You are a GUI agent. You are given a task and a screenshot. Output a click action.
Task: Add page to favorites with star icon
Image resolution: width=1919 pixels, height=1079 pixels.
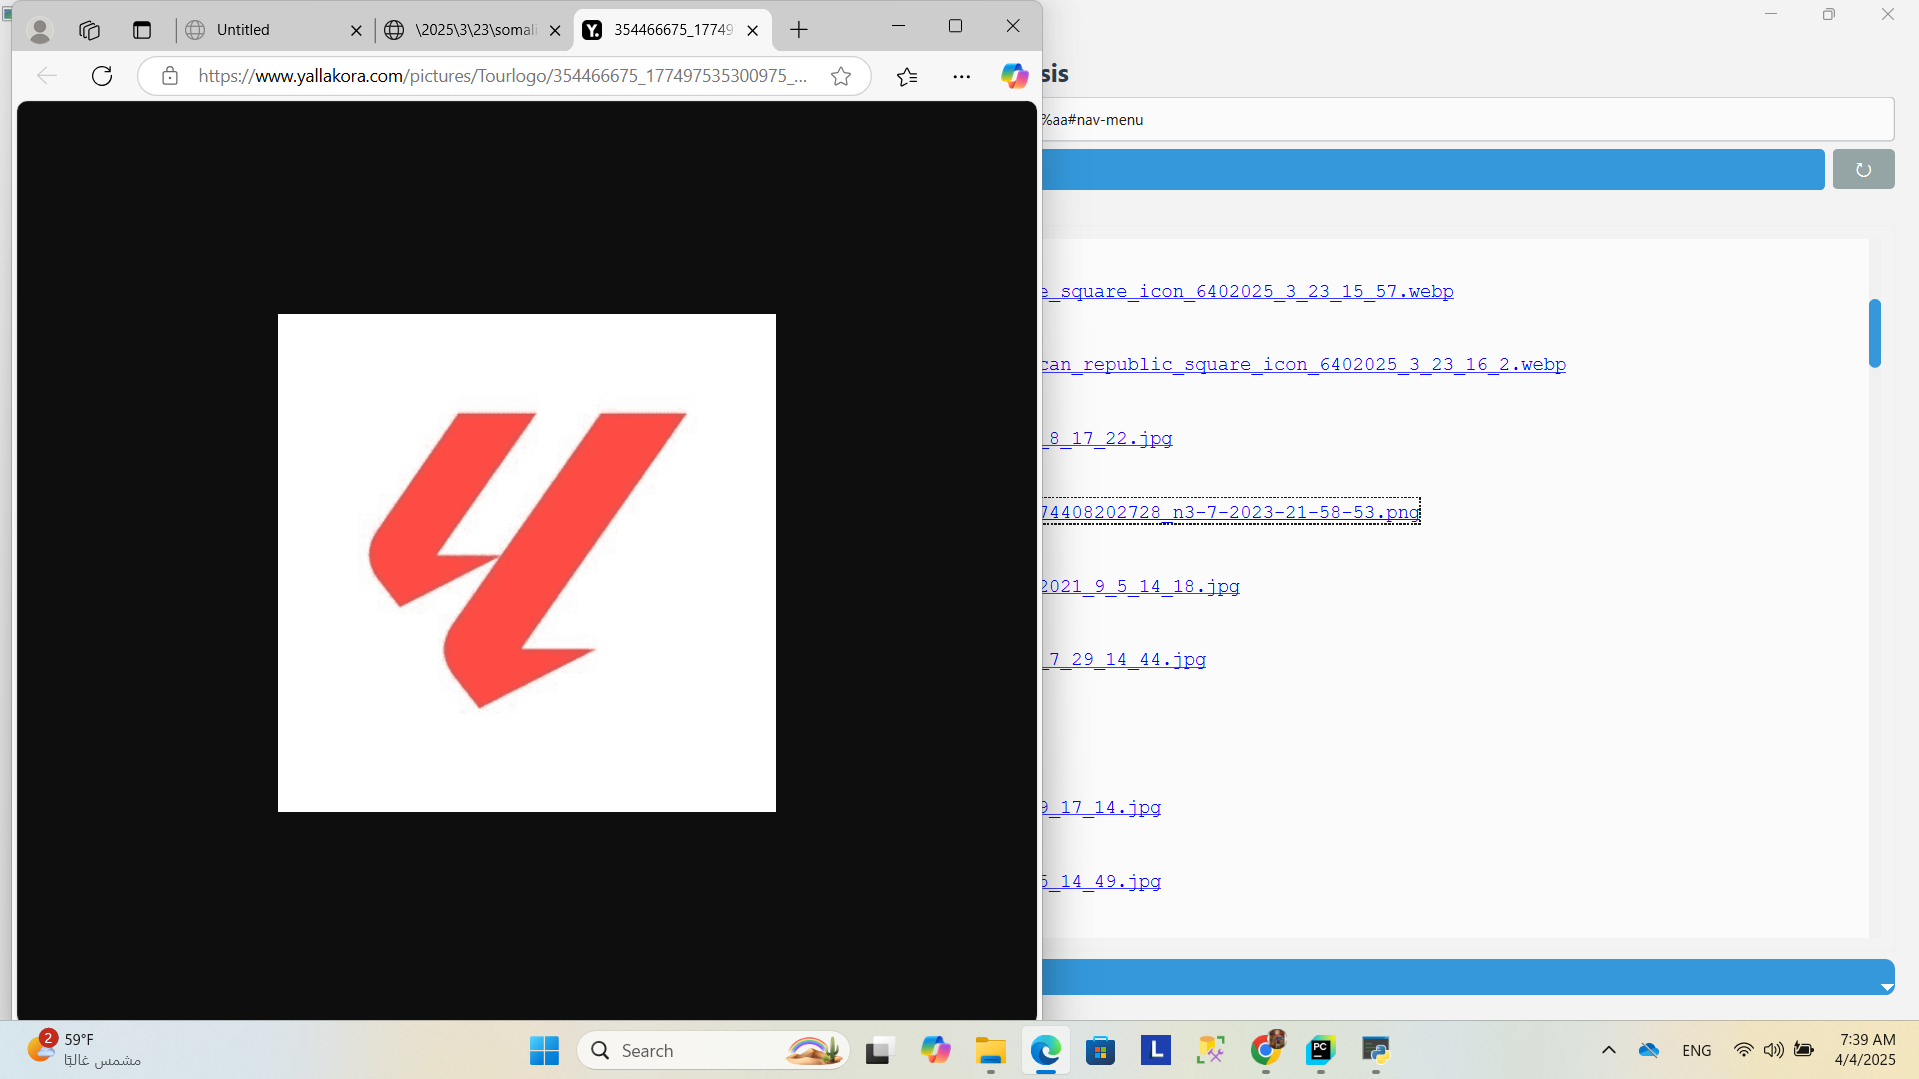tap(841, 76)
